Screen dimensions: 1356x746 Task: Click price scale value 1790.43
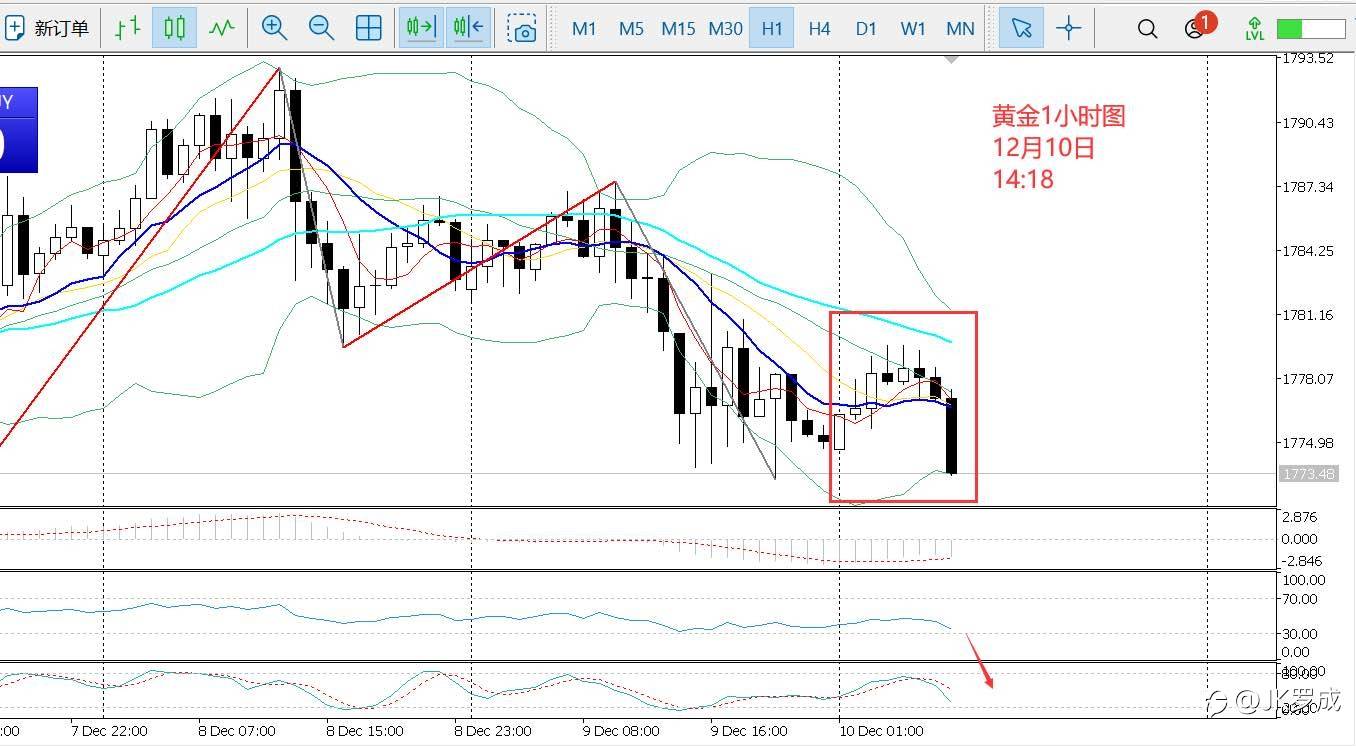point(1309,123)
